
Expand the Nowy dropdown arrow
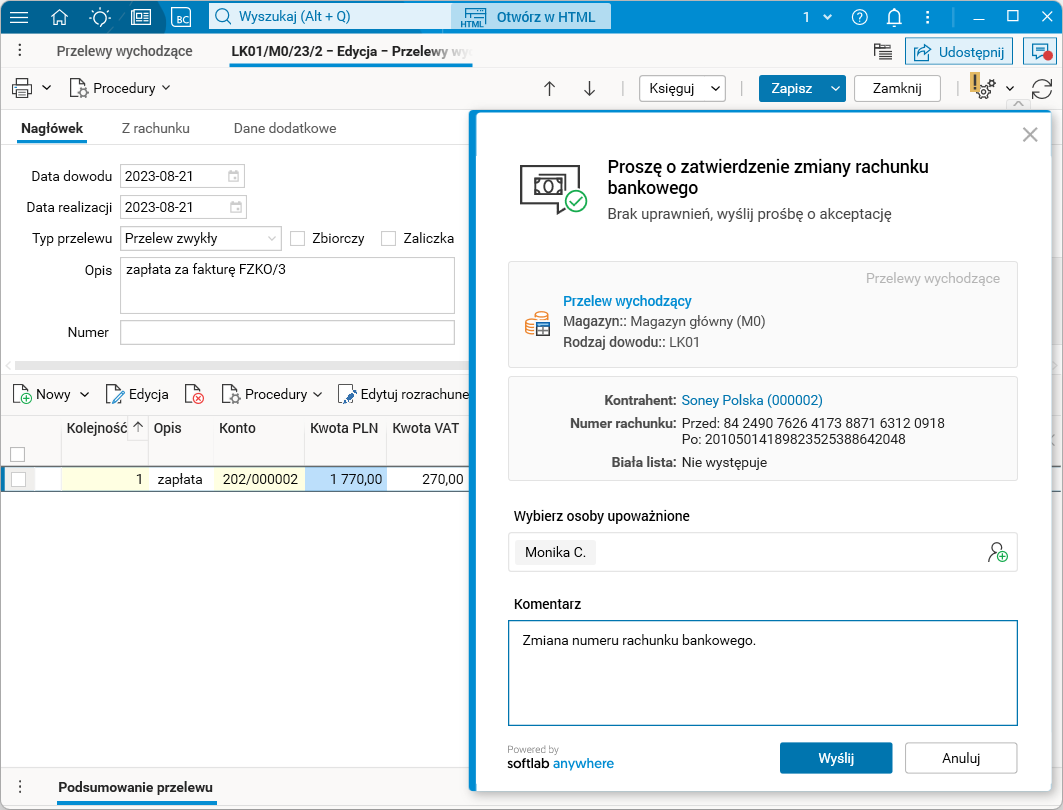85,394
